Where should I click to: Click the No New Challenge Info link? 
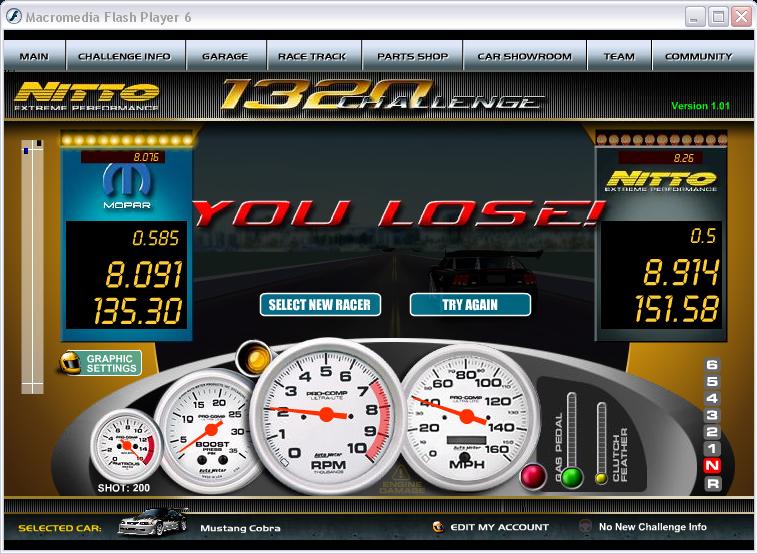click(652, 527)
